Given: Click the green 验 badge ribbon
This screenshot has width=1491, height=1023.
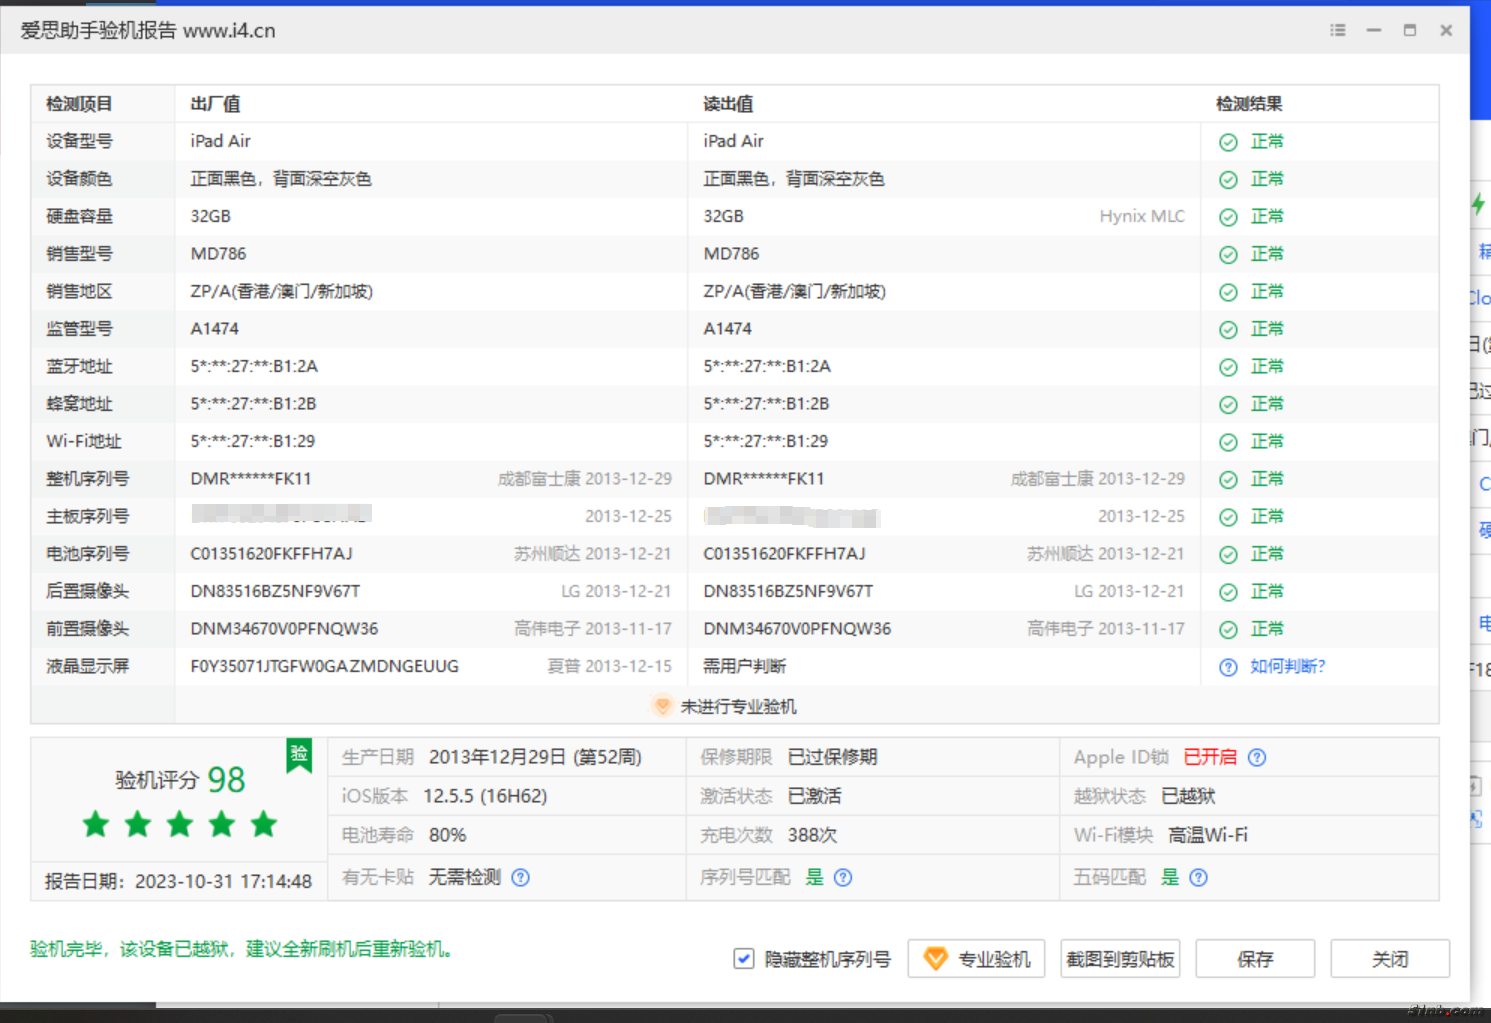Looking at the screenshot, I should point(299,755).
